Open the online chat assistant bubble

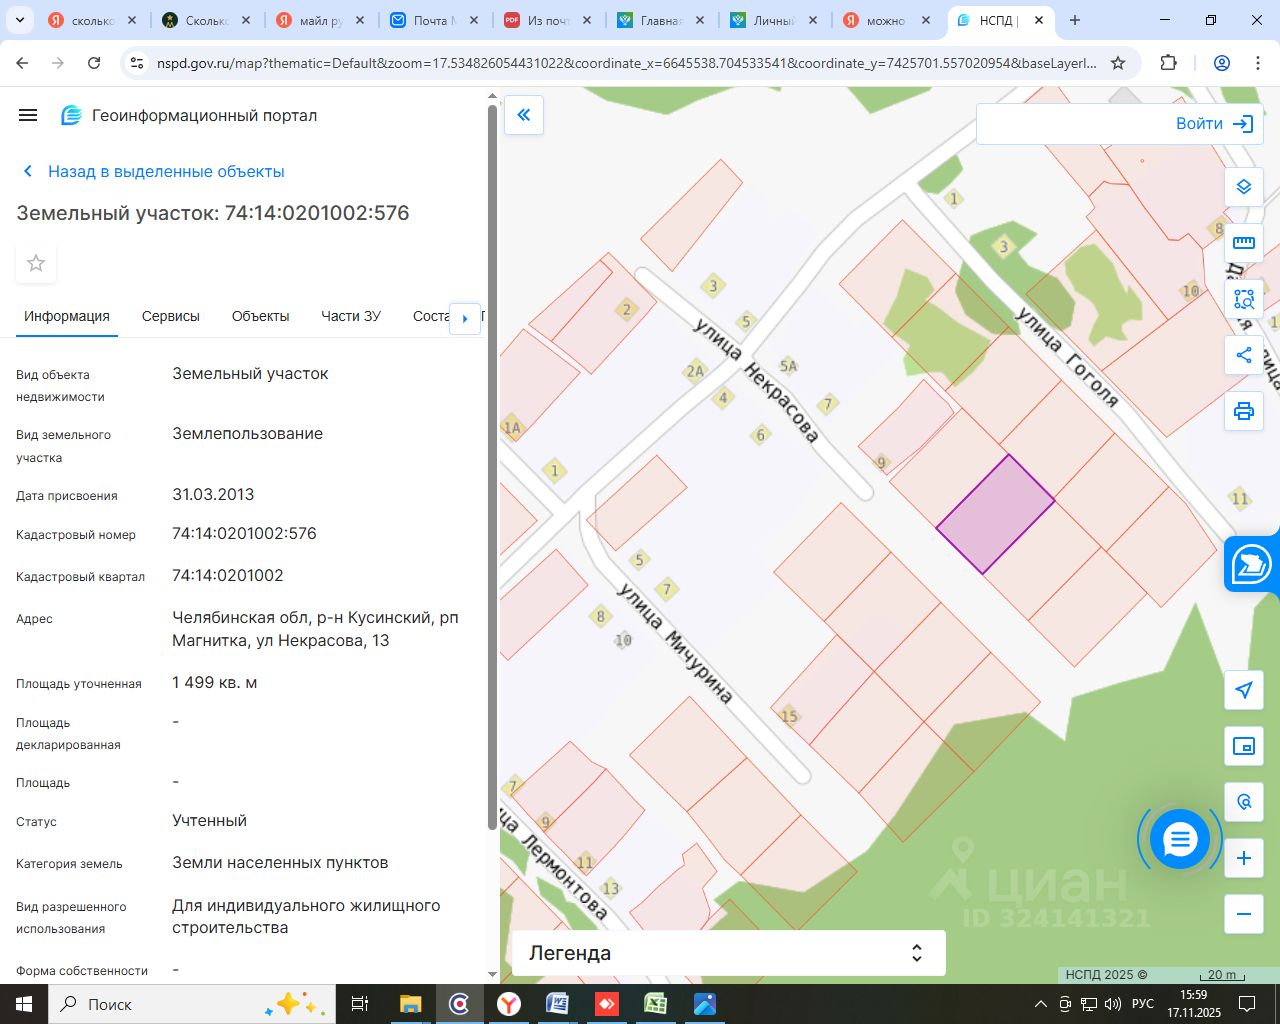point(1180,840)
